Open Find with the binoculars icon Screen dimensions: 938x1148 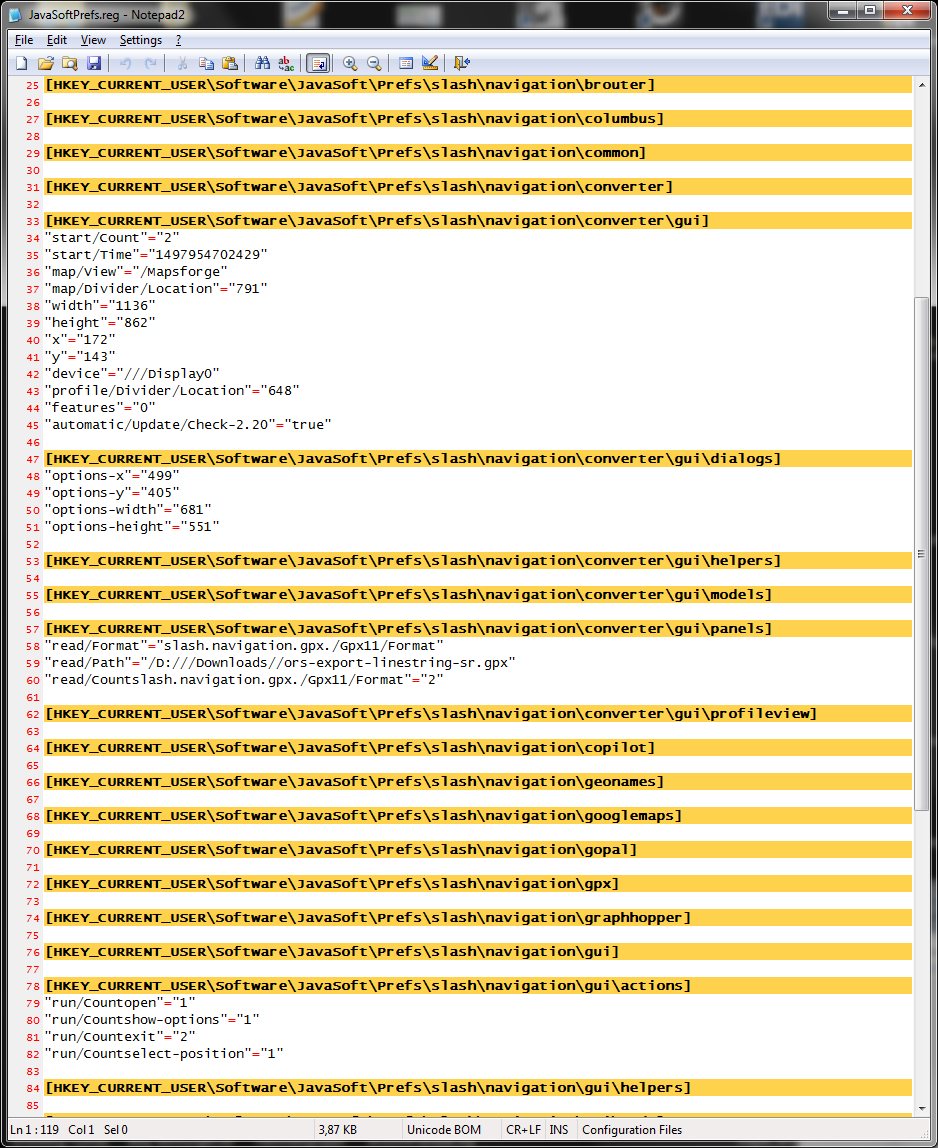pos(263,63)
